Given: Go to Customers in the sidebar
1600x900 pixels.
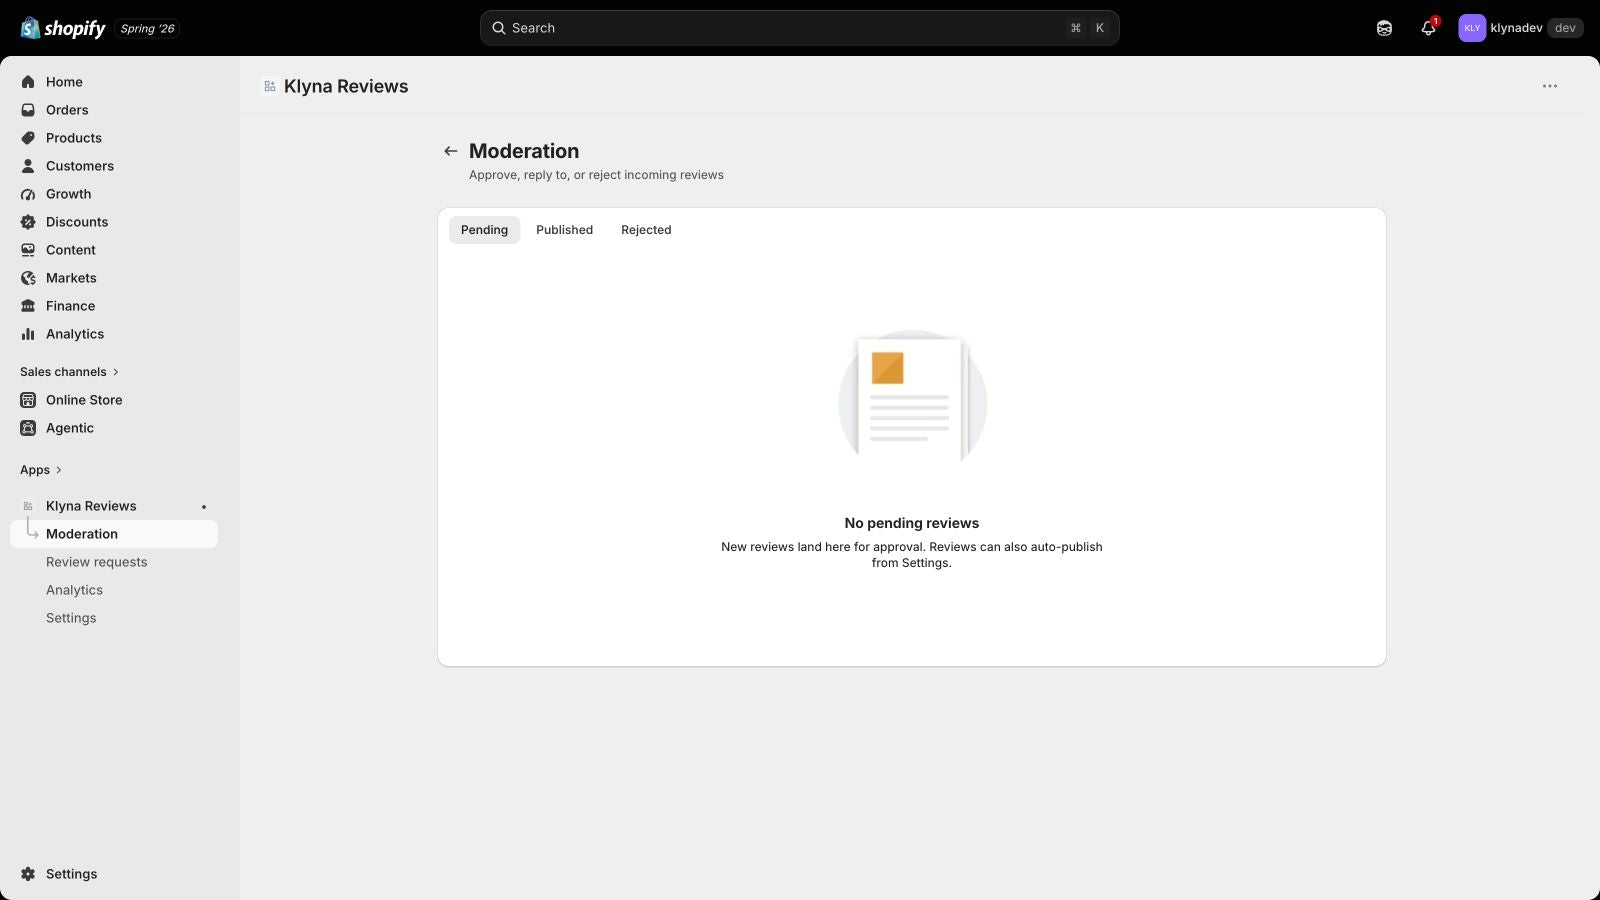Looking at the screenshot, I should [x=80, y=166].
